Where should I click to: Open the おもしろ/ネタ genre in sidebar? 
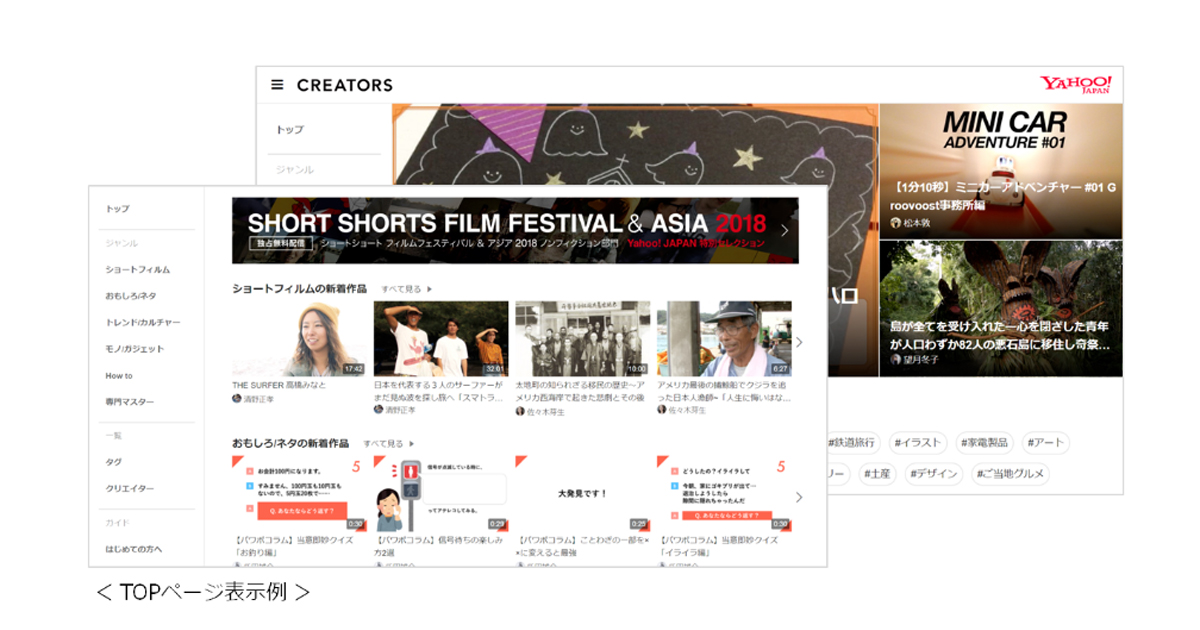[x=131, y=296]
